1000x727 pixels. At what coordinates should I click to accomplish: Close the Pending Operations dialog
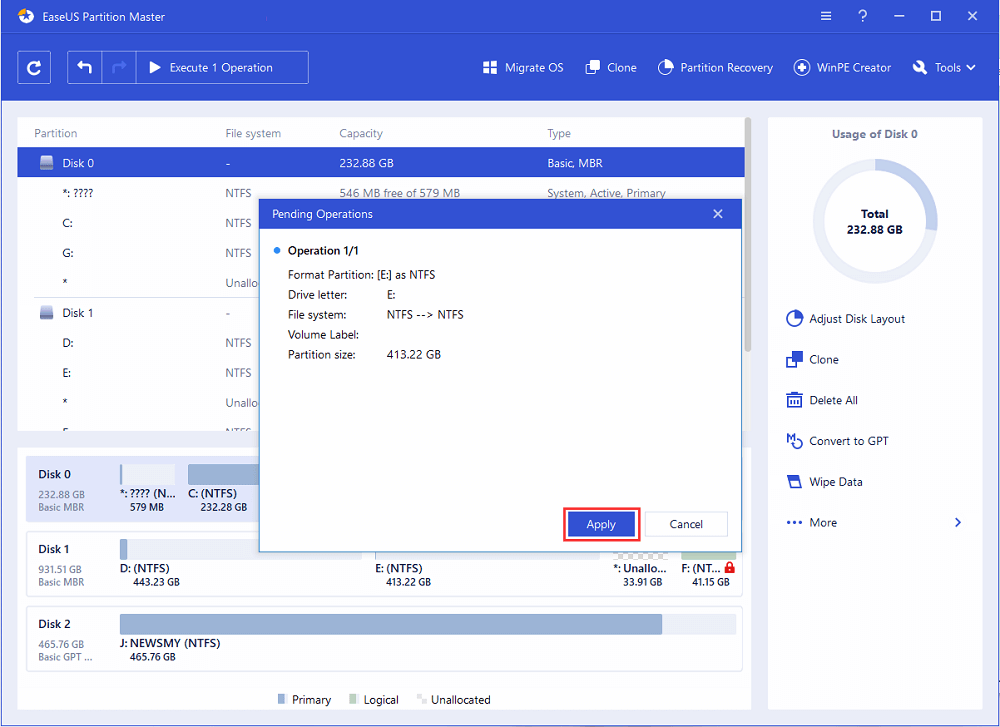(718, 214)
